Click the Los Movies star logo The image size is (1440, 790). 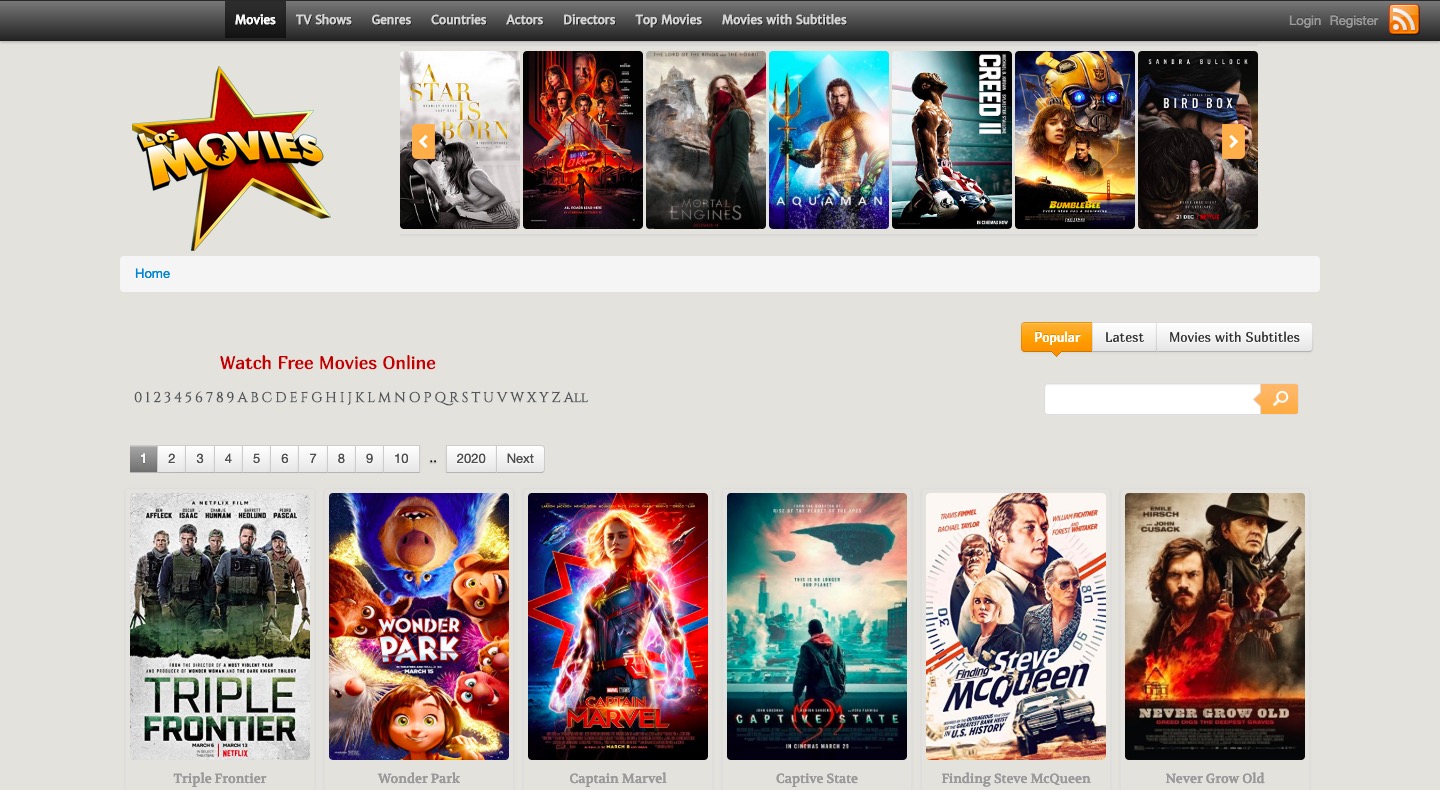231,158
